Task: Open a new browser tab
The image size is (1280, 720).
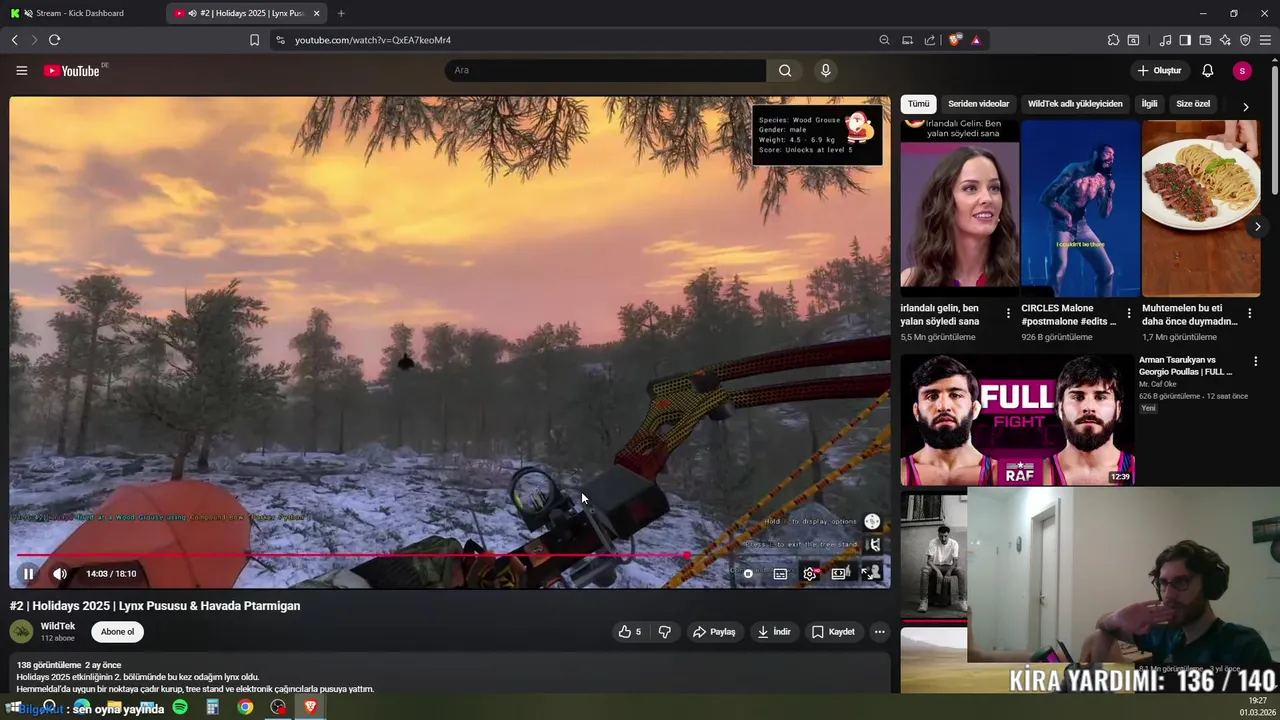Action: (341, 13)
